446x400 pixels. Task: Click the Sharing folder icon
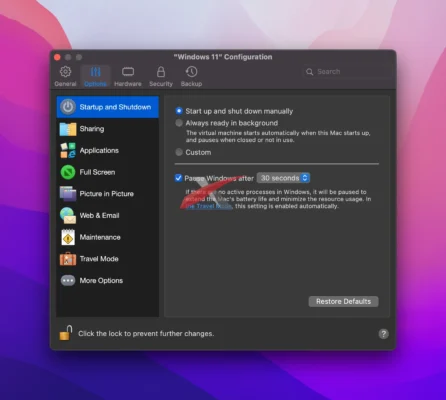68,129
